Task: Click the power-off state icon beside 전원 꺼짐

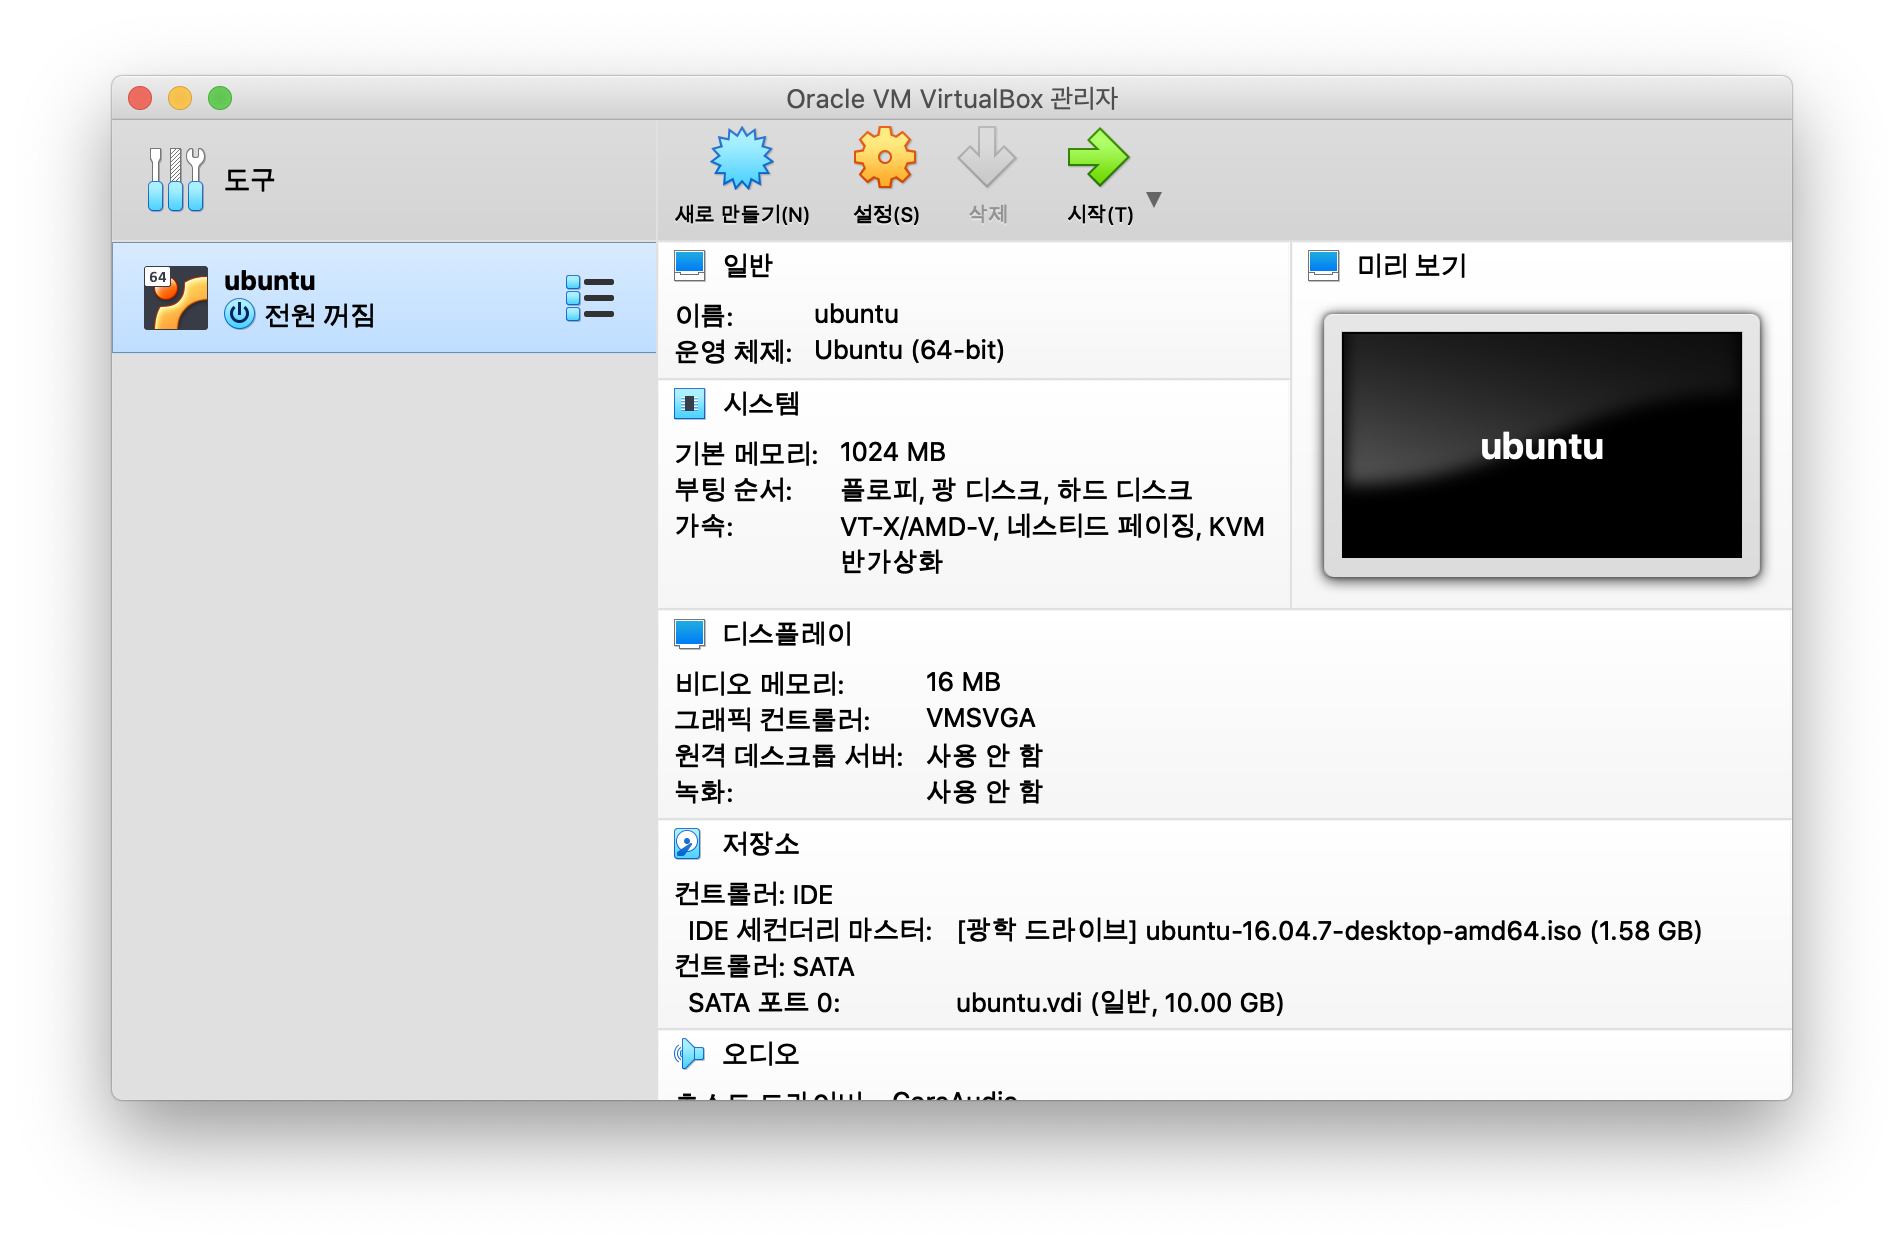Action: 240,314
